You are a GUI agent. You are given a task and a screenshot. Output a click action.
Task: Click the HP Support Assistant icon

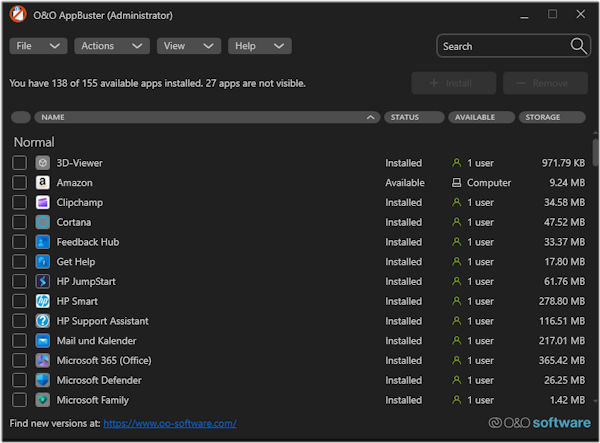(42, 321)
